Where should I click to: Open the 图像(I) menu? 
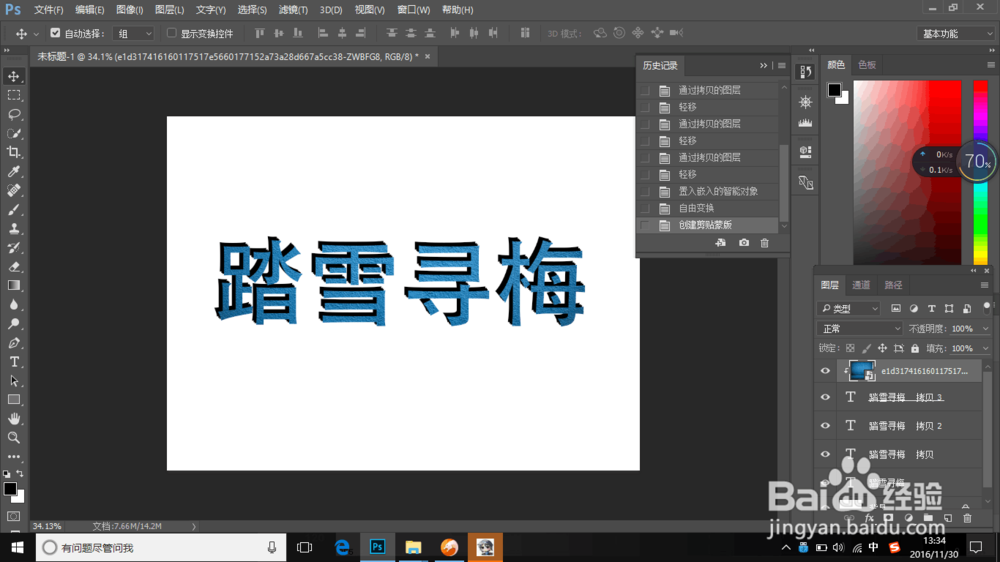[x=129, y=10]
